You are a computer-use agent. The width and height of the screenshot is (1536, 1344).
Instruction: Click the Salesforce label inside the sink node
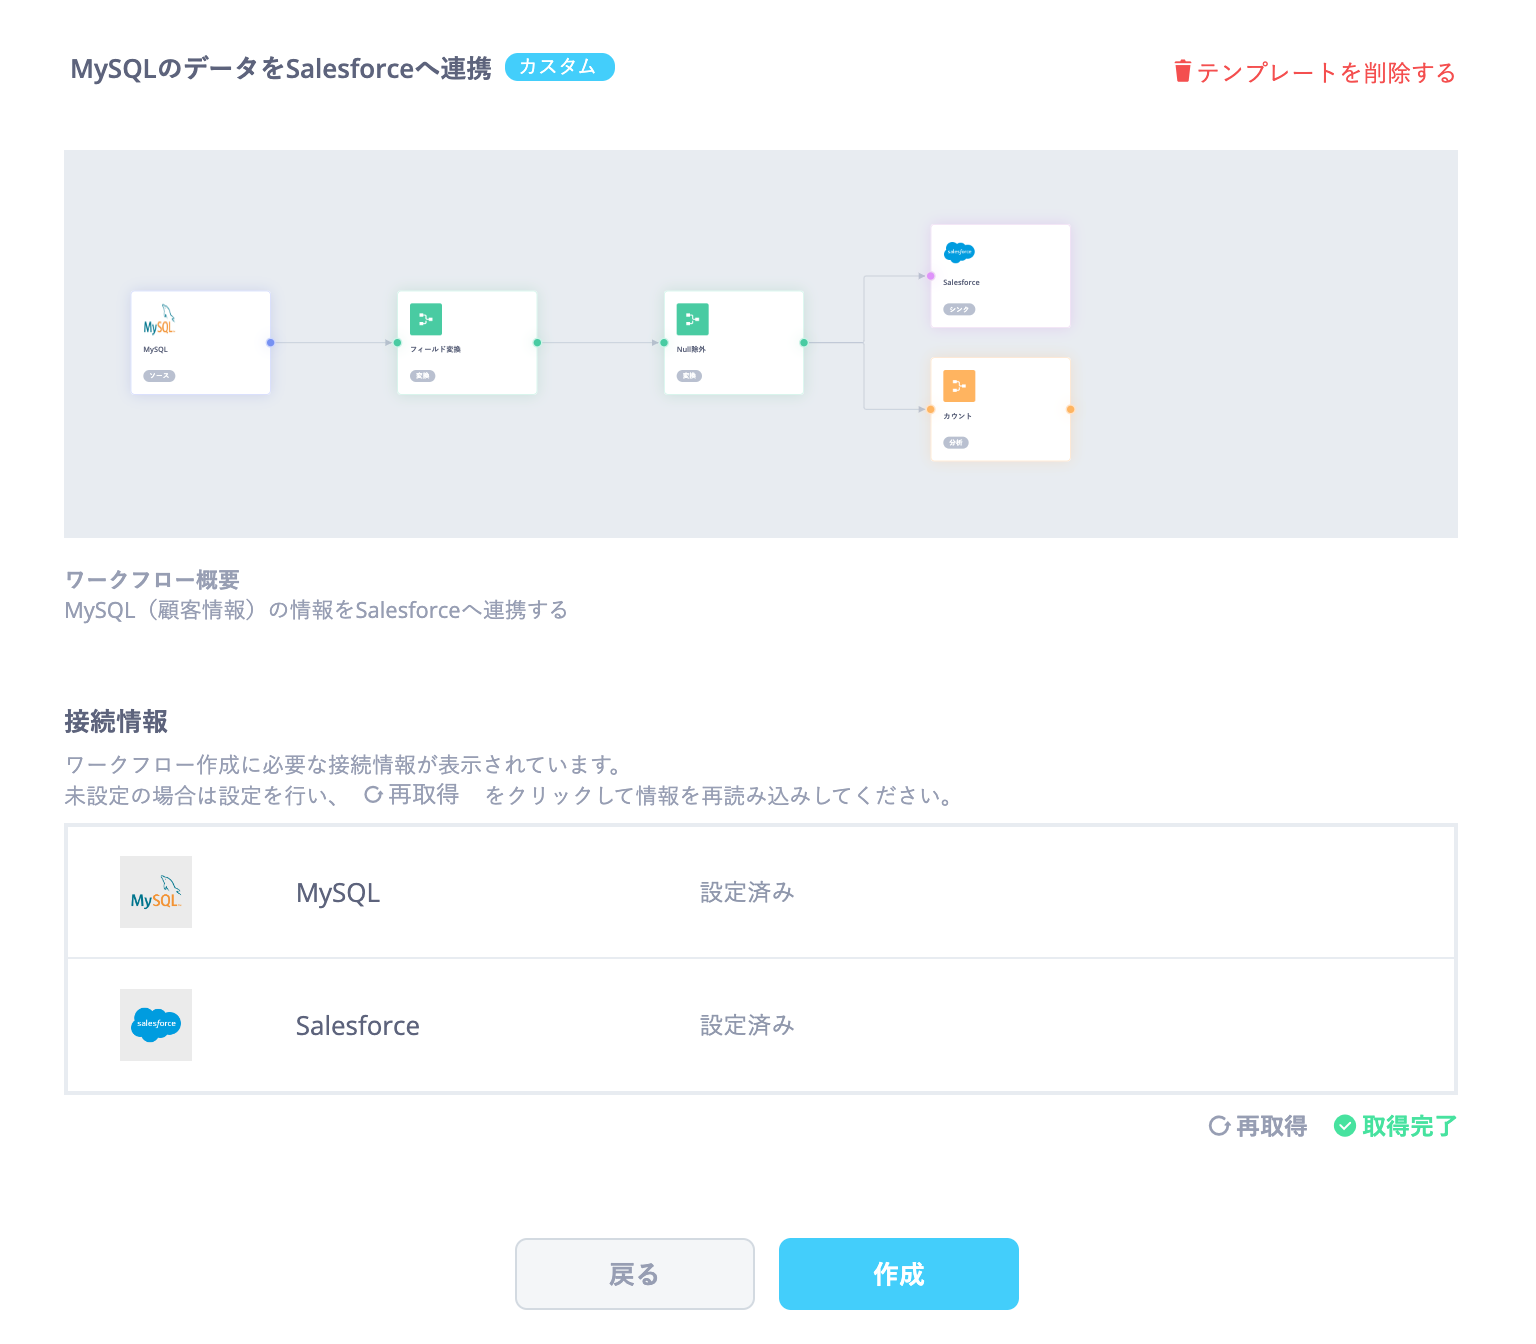(x=961, y=282)
